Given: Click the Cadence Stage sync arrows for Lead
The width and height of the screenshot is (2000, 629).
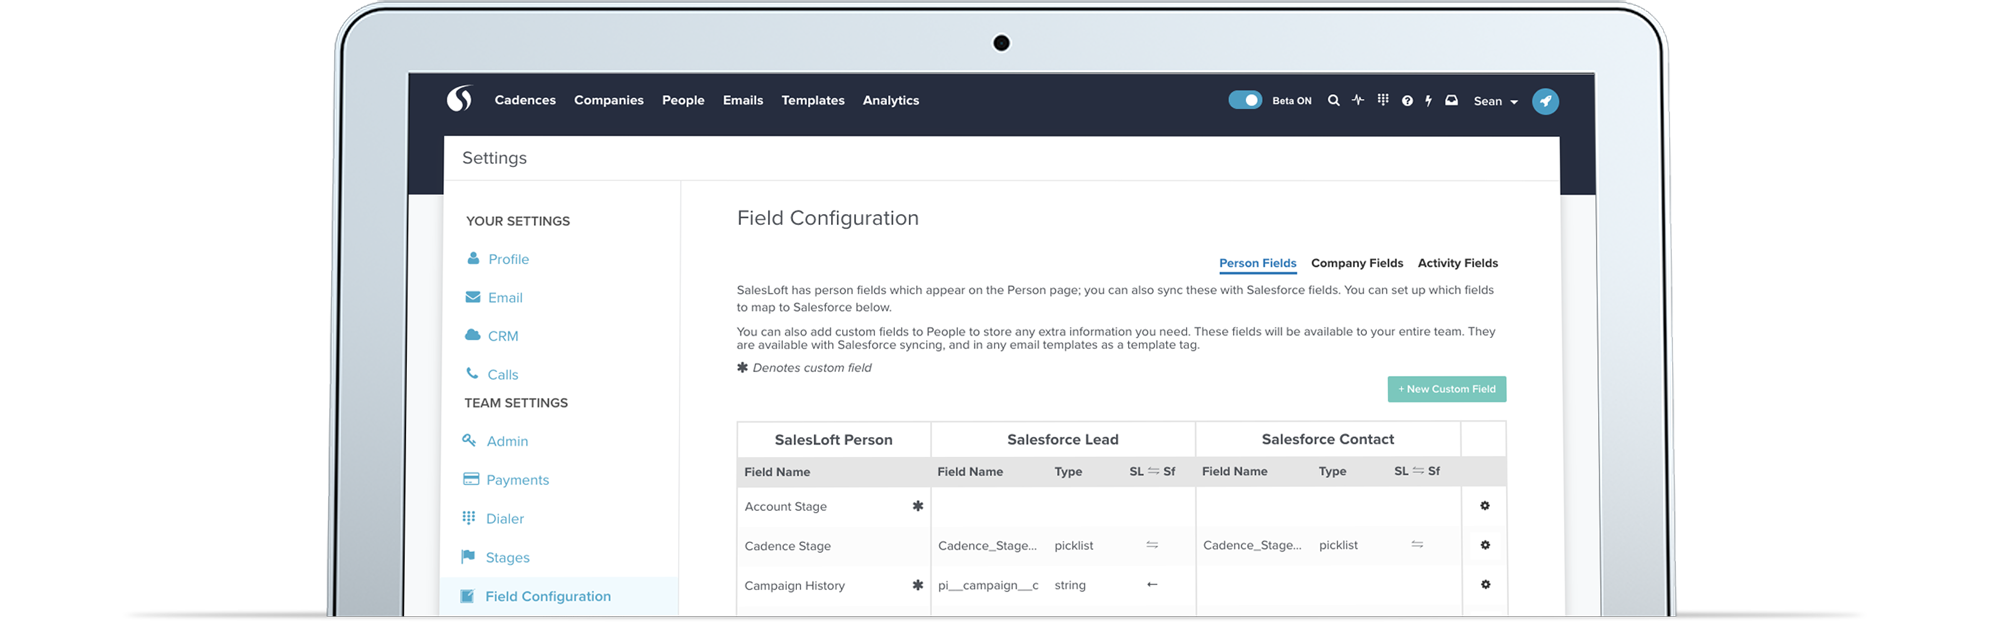Looking at the screenshot, I should pyautogui.click(x=1152, y=545).
